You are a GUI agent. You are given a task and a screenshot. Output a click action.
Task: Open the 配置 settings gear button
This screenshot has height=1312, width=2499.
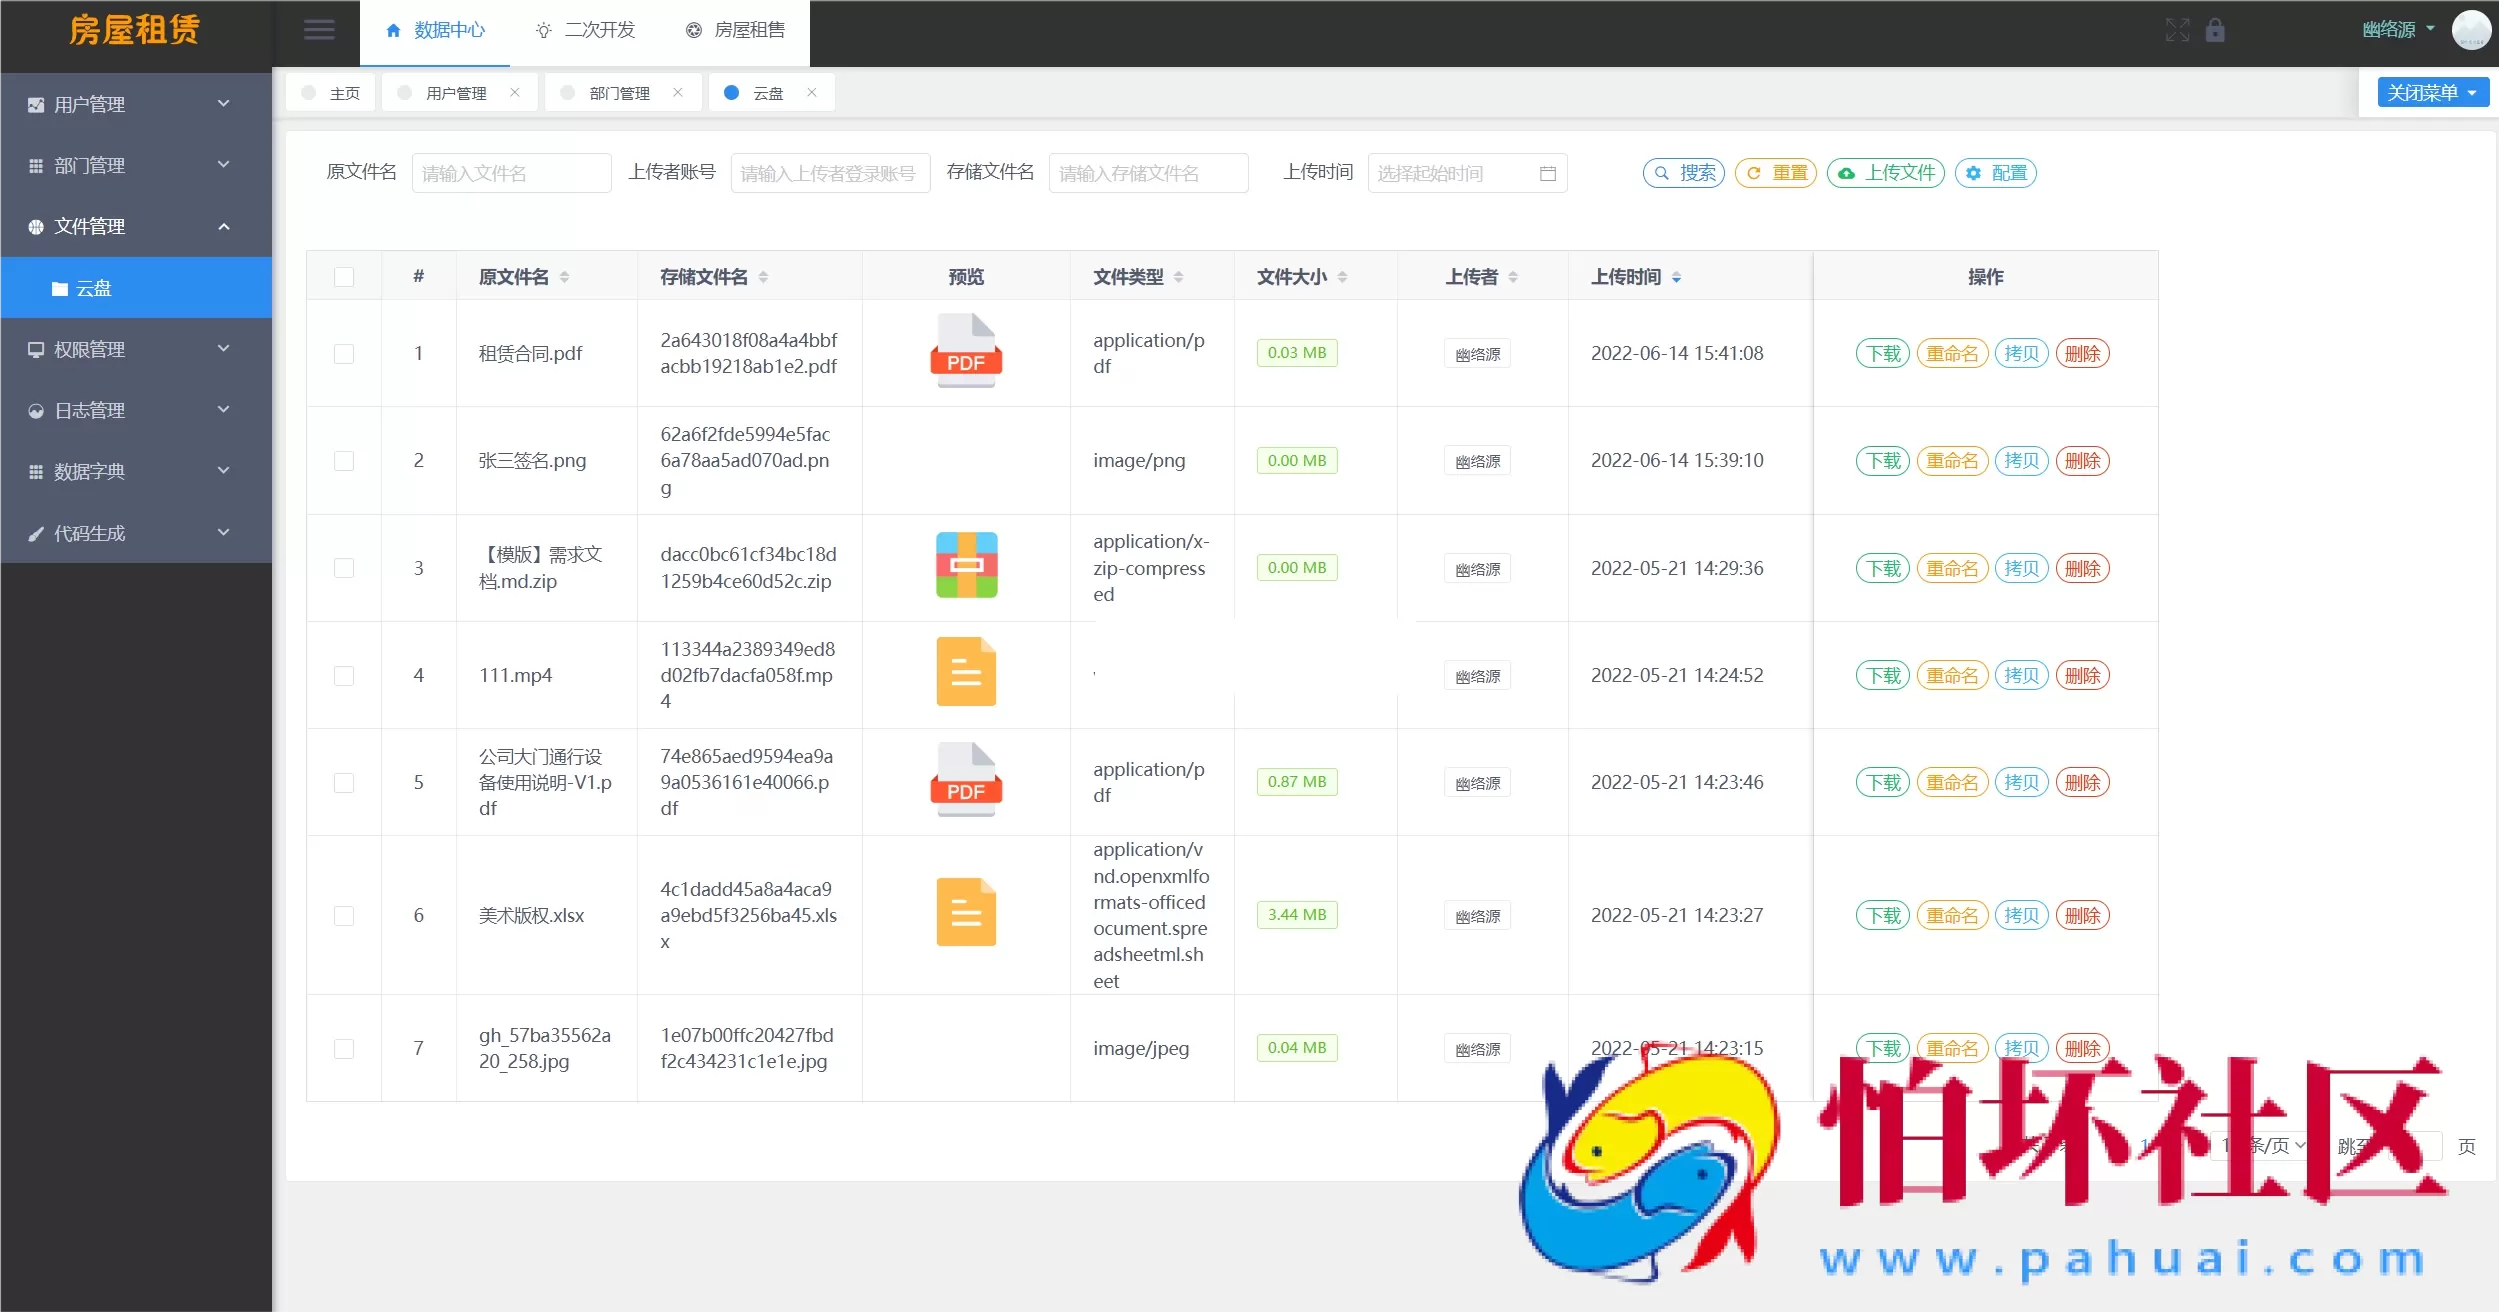point(1995,172)
